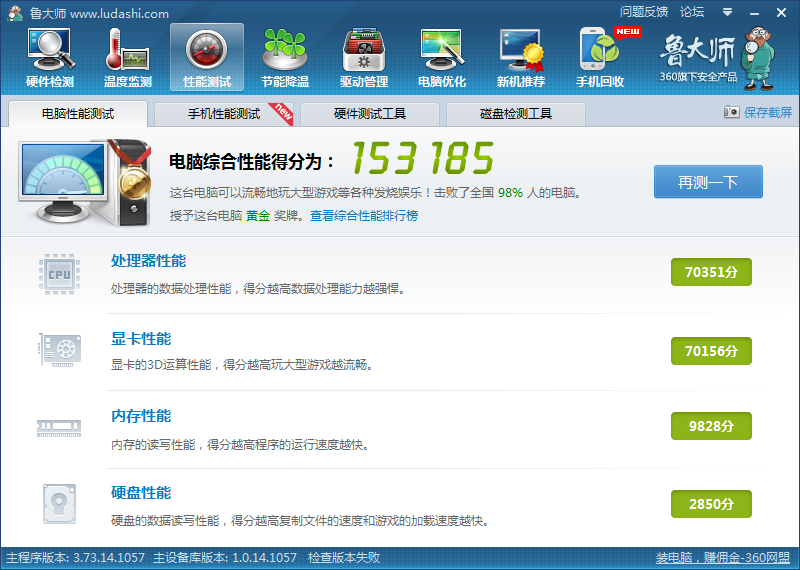Image resolution: width=800 pixels, height=570 pixels.
Task: Switch to 手机性能测试 tab
Action: tap(224, 113)
